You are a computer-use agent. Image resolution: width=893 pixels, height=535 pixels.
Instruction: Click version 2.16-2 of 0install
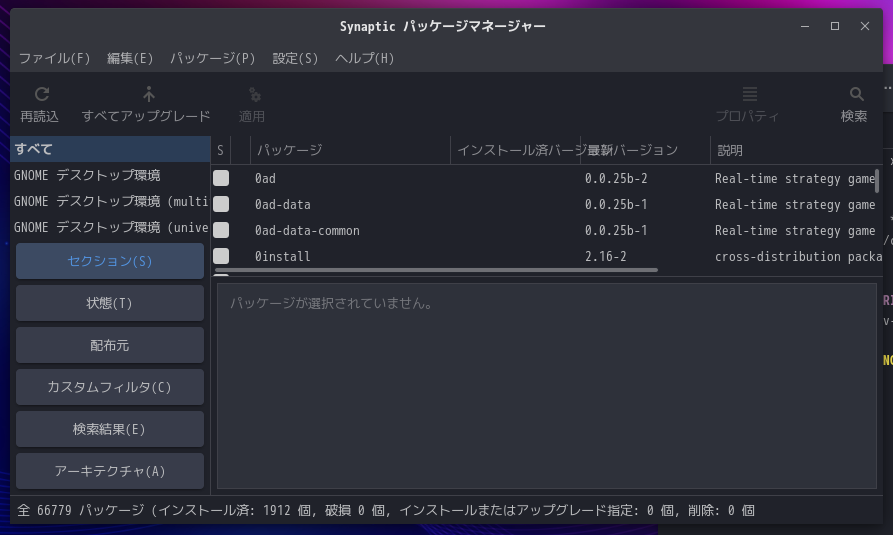[x=605, y=256]
